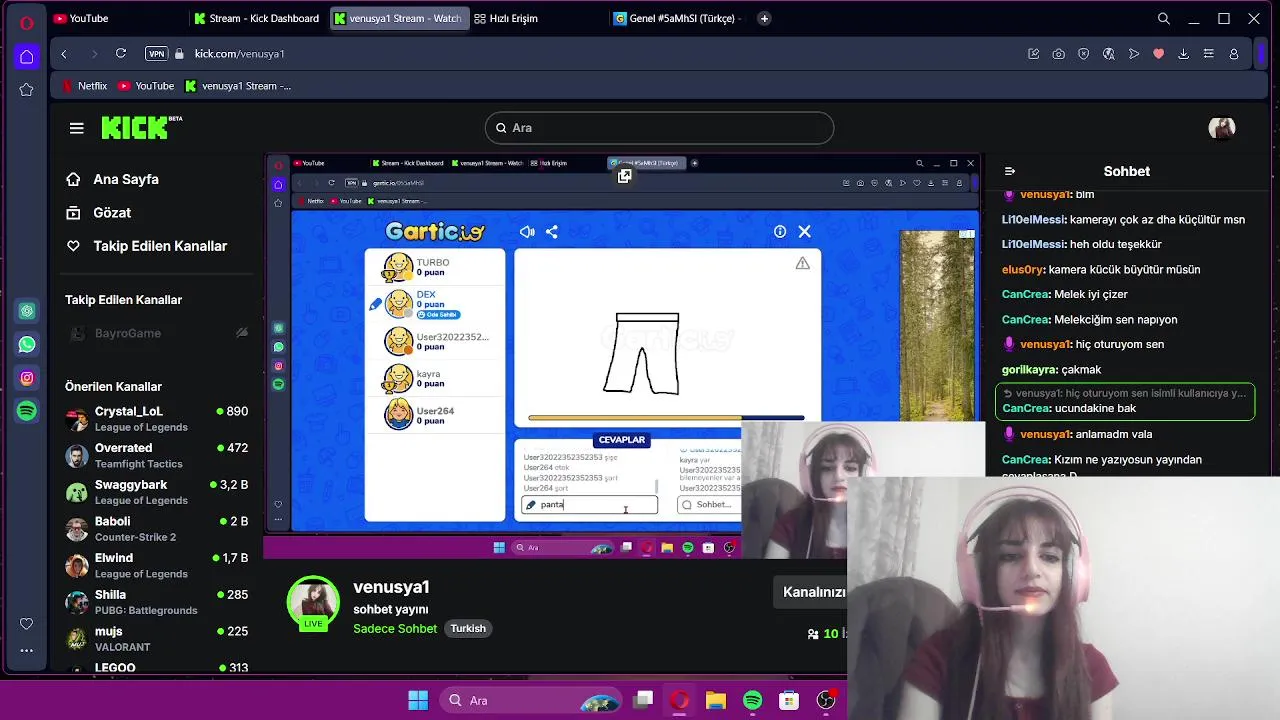Open Task View on the taskbar

(x=644, y=700)
